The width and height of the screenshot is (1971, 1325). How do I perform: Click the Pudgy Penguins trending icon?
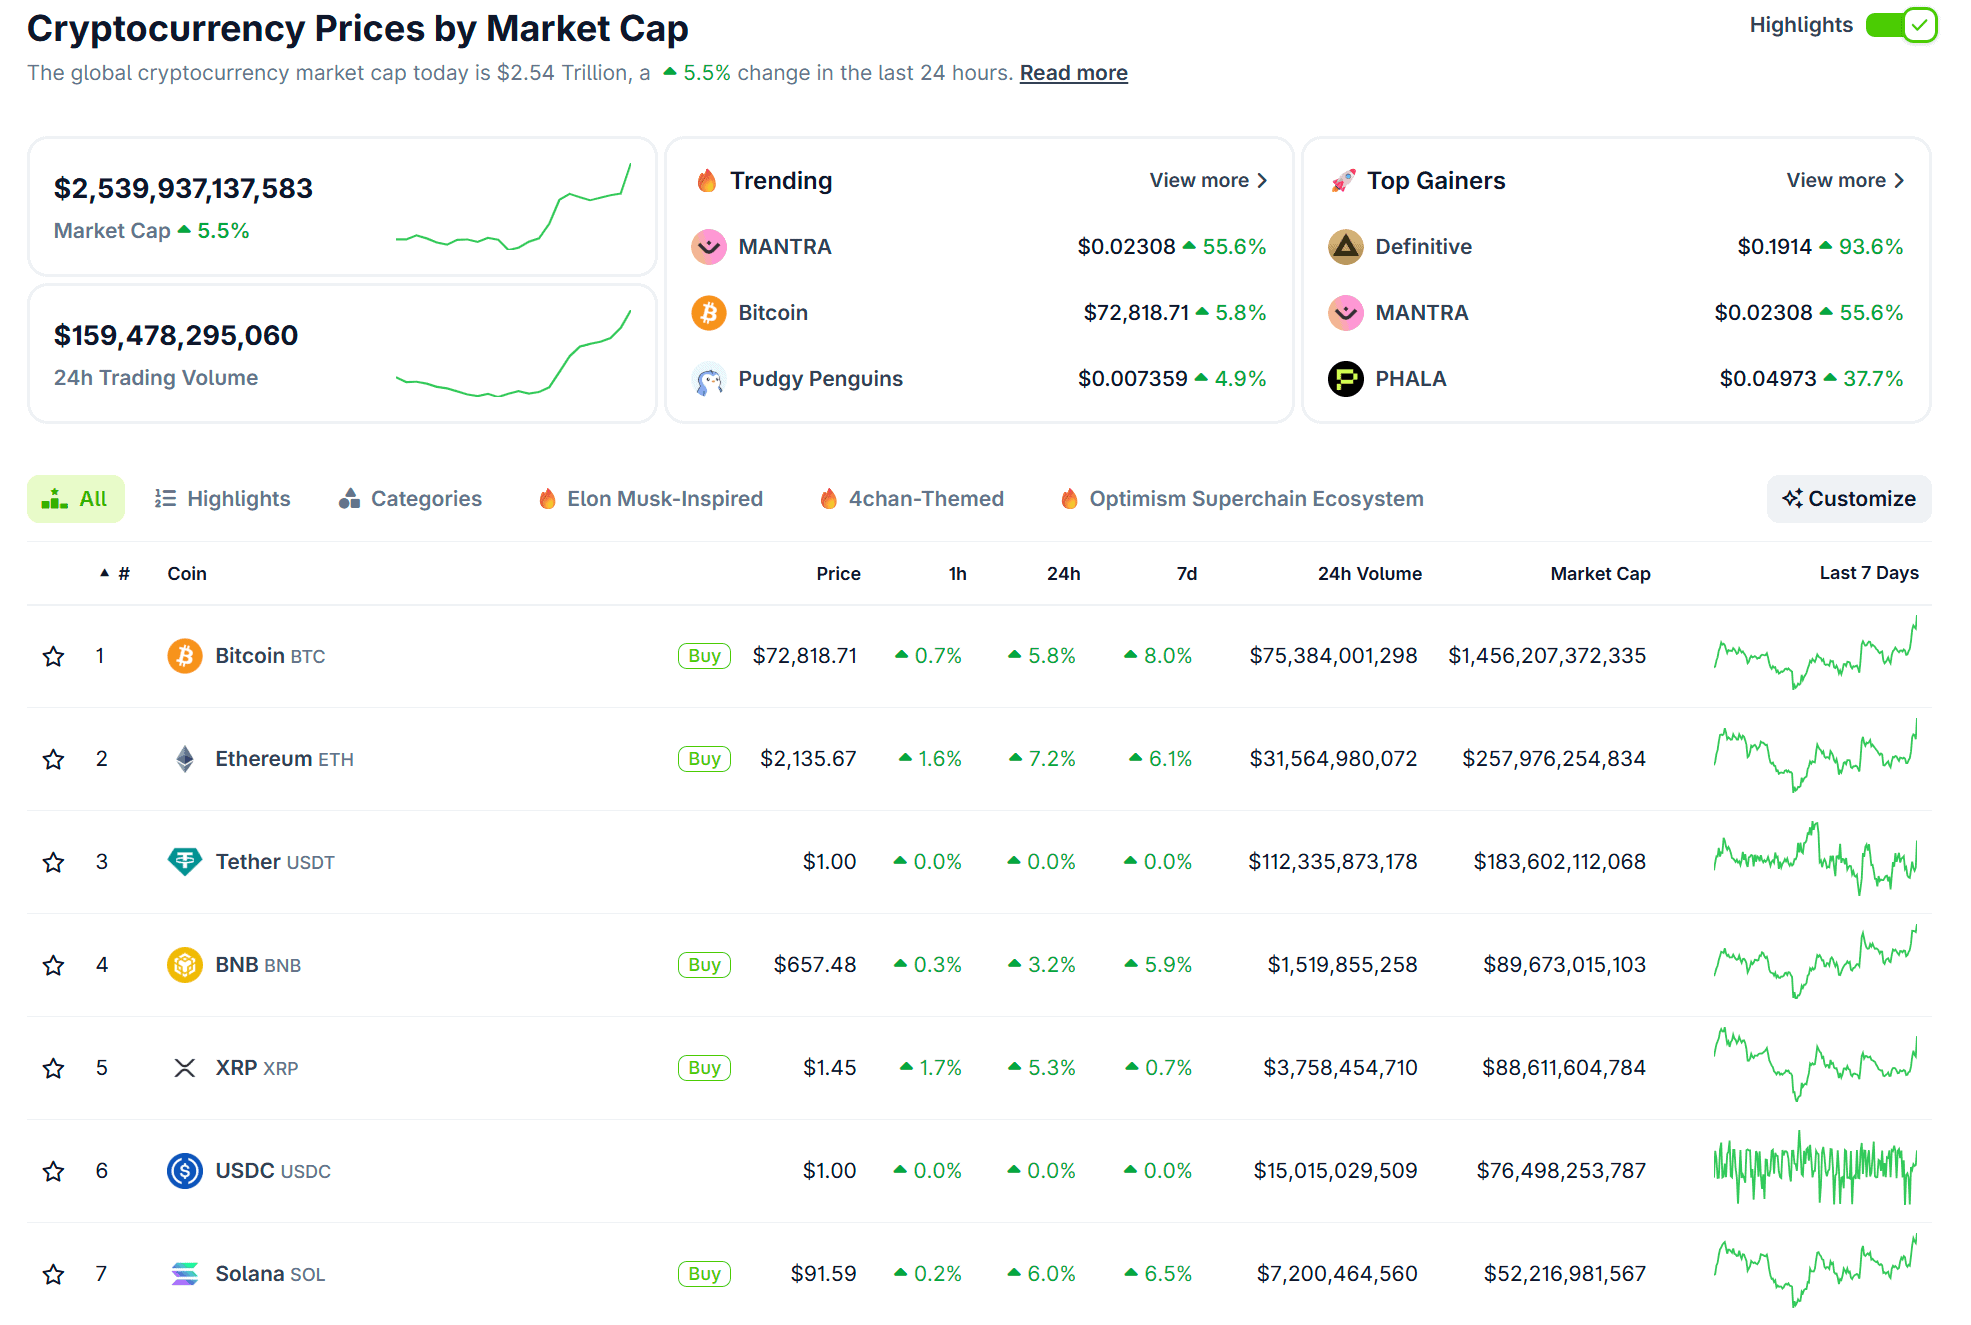[x=708, y=379]
